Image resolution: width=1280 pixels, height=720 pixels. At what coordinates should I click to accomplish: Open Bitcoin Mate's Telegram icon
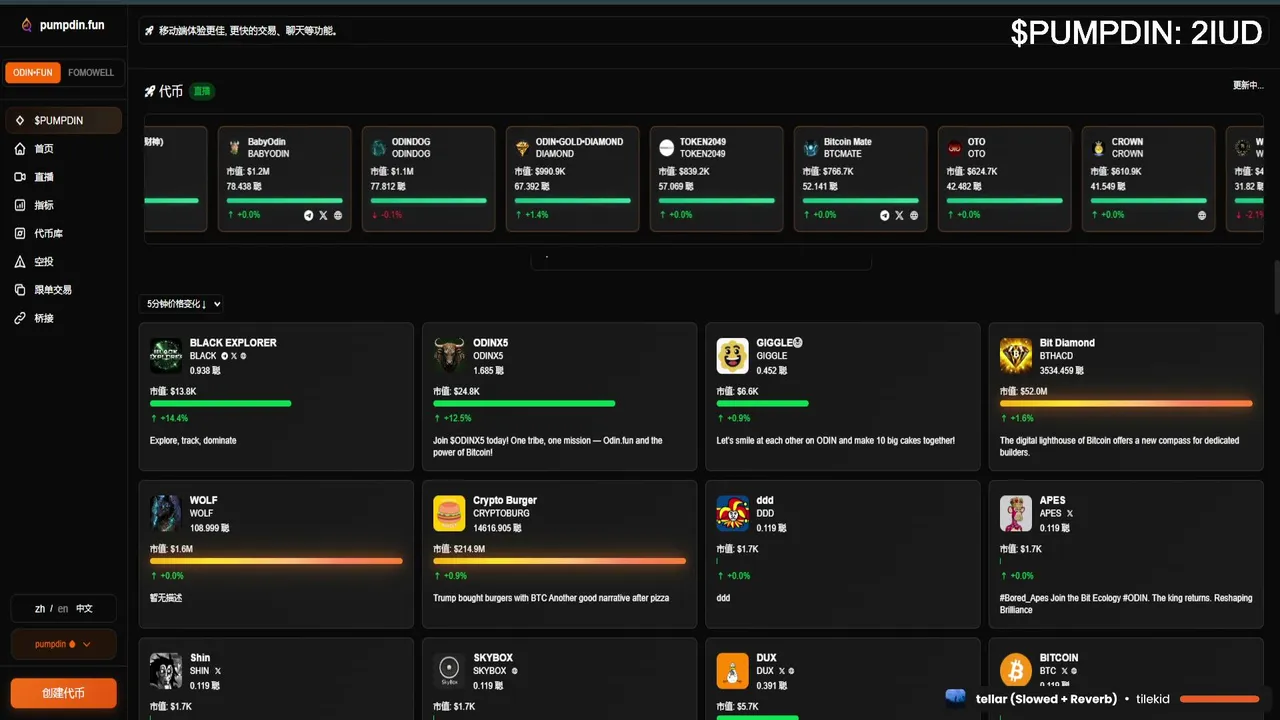(884, 215)
